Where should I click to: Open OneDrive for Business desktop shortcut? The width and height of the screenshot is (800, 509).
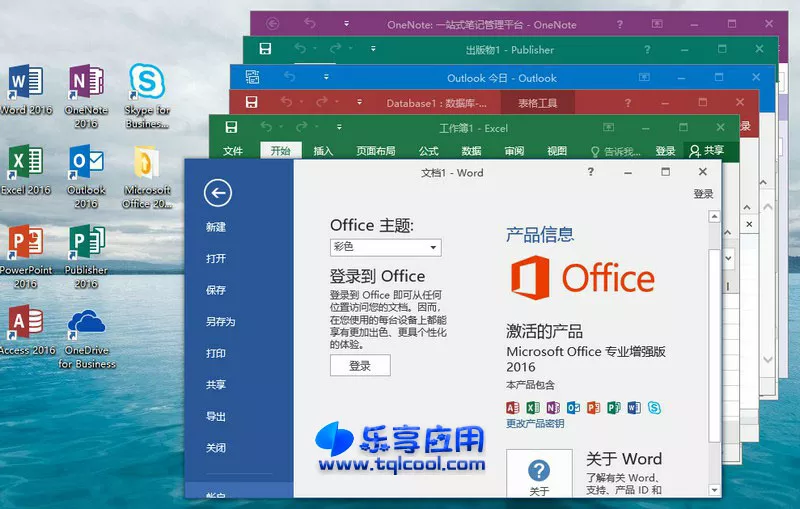(86, 338)
